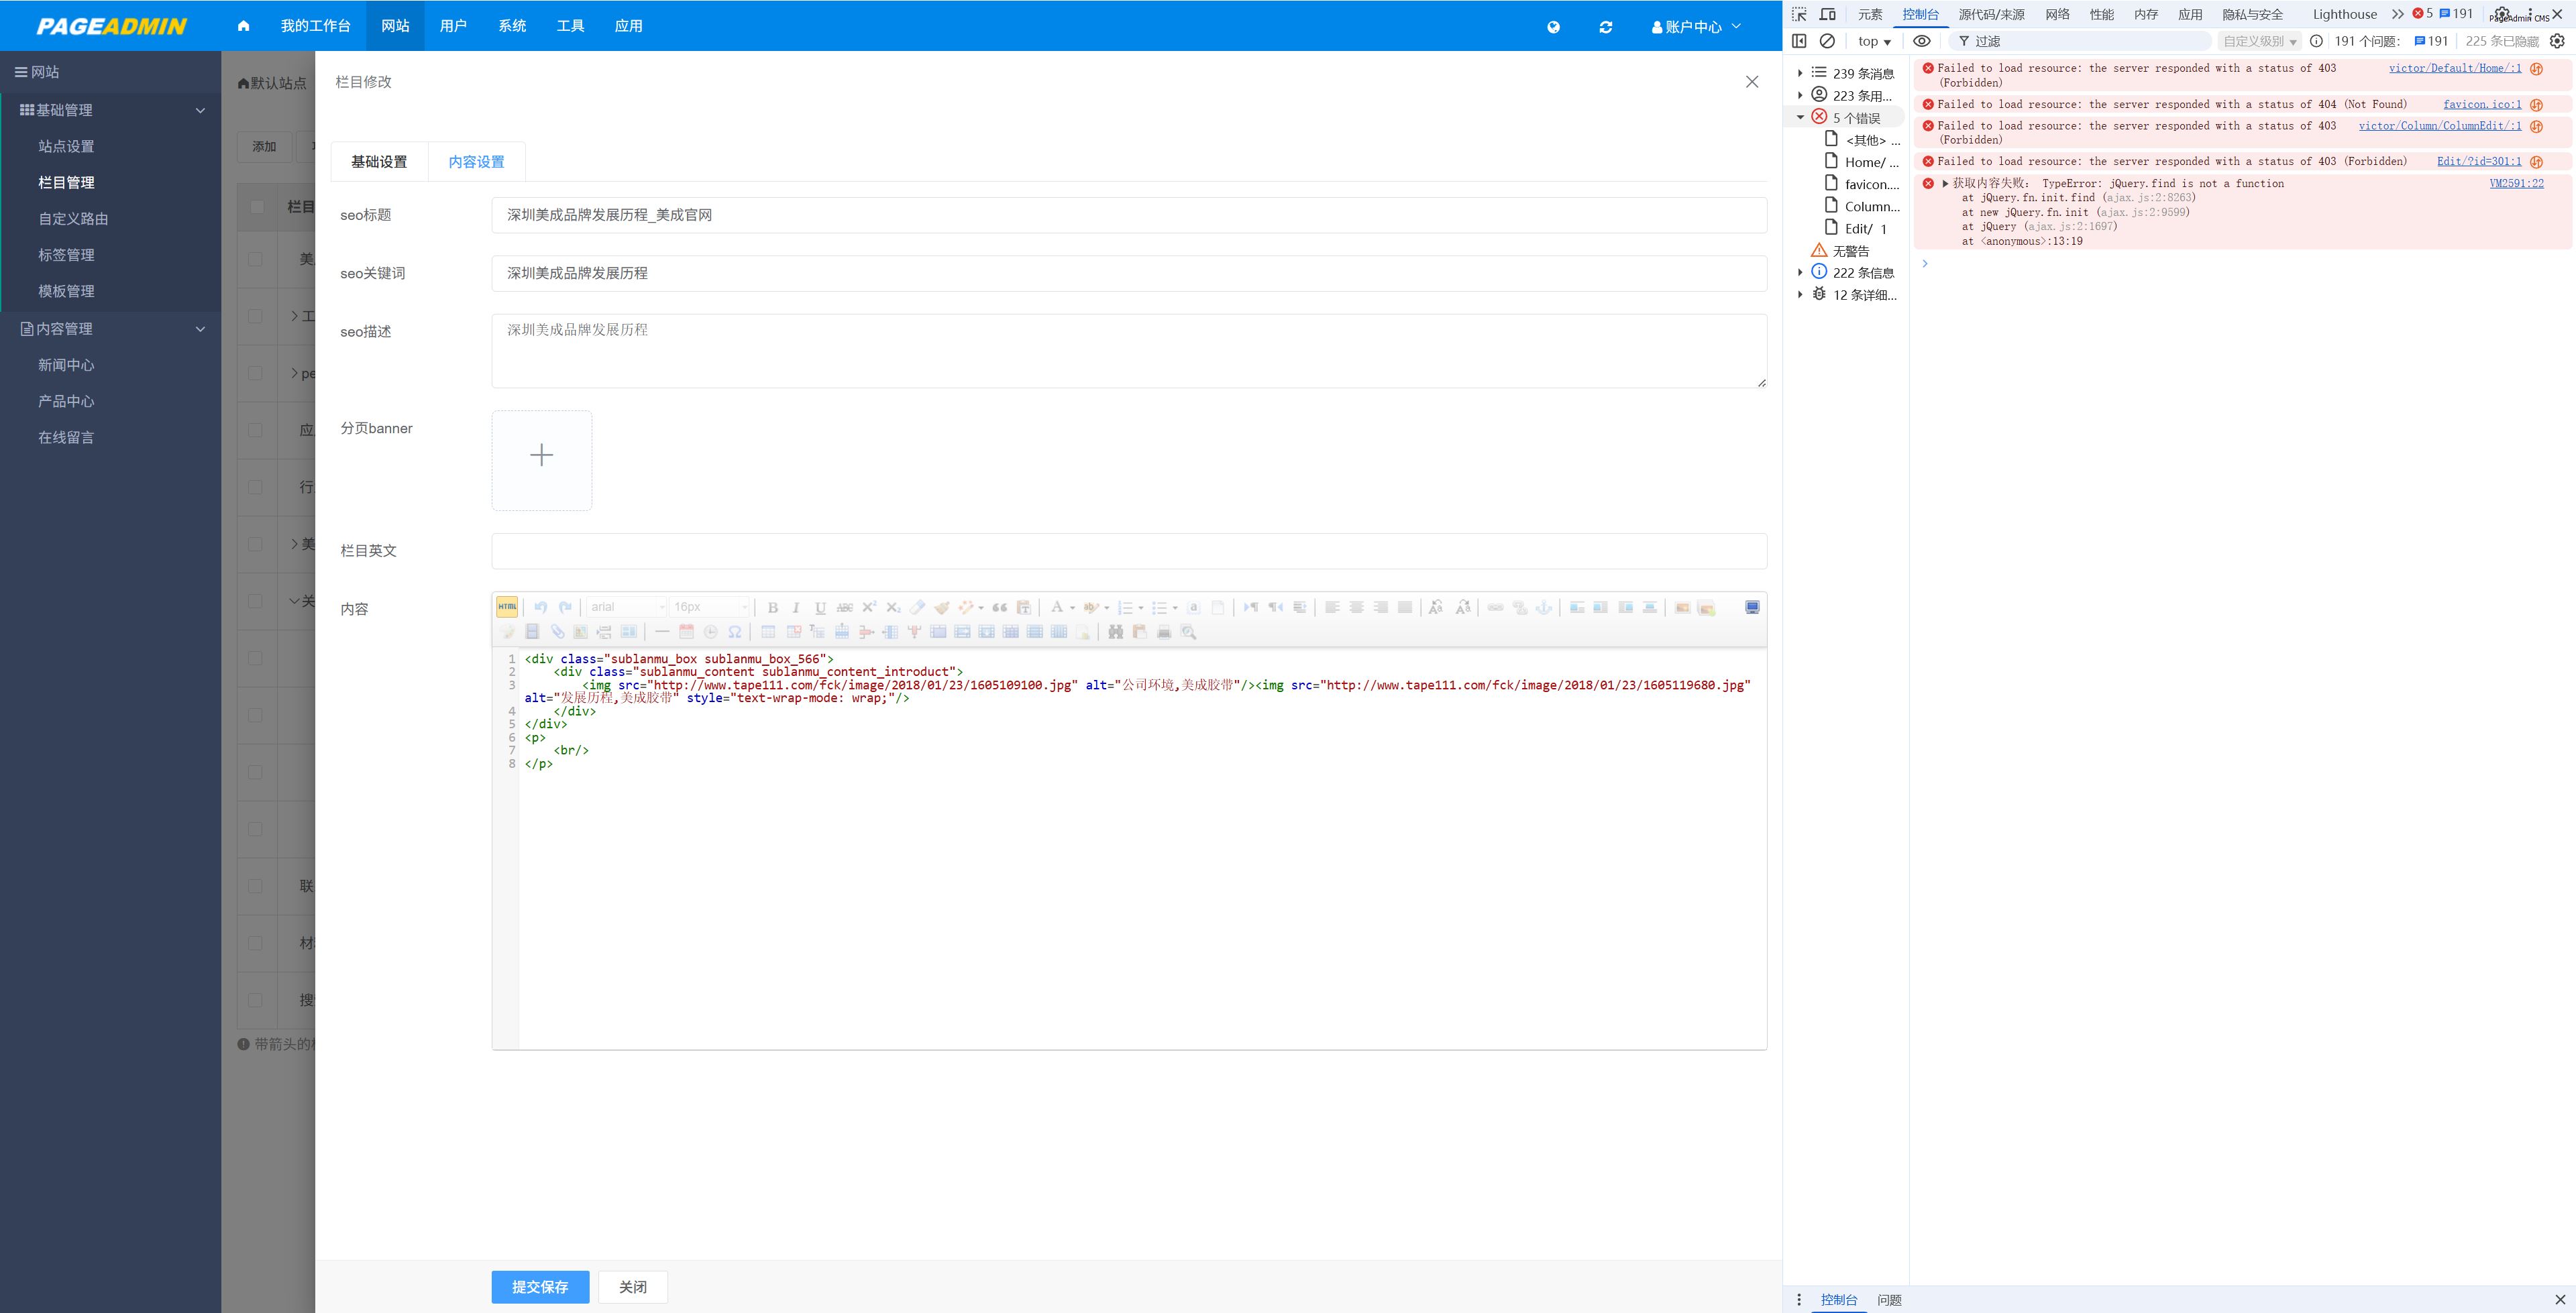This screenshot has height=1313, width=2576.
Task: Check the table header select-all checkbox
Action: tap(257, 207)
